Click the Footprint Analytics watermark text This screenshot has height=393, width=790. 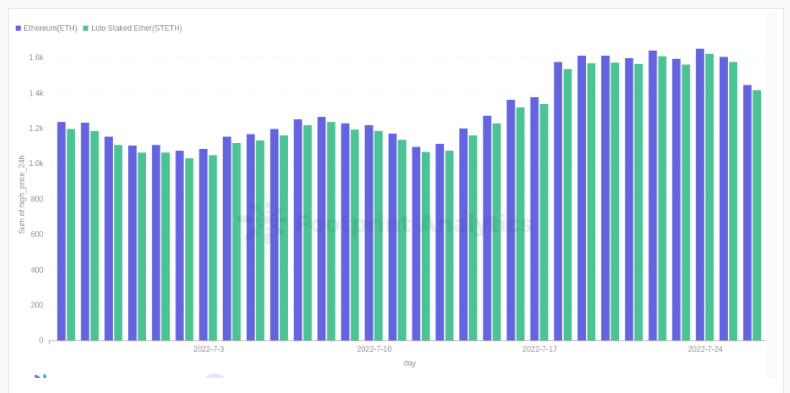[x=413, y=223]
